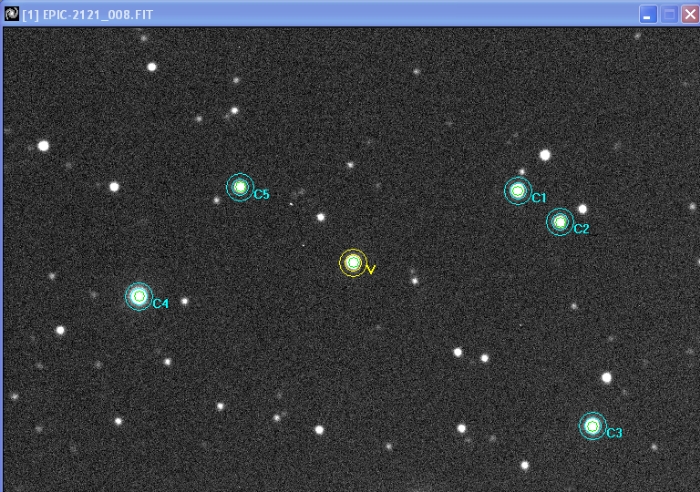700x492 pixels.
Task: Select comparison star C5 aperture
Action: tap(239, 187)
